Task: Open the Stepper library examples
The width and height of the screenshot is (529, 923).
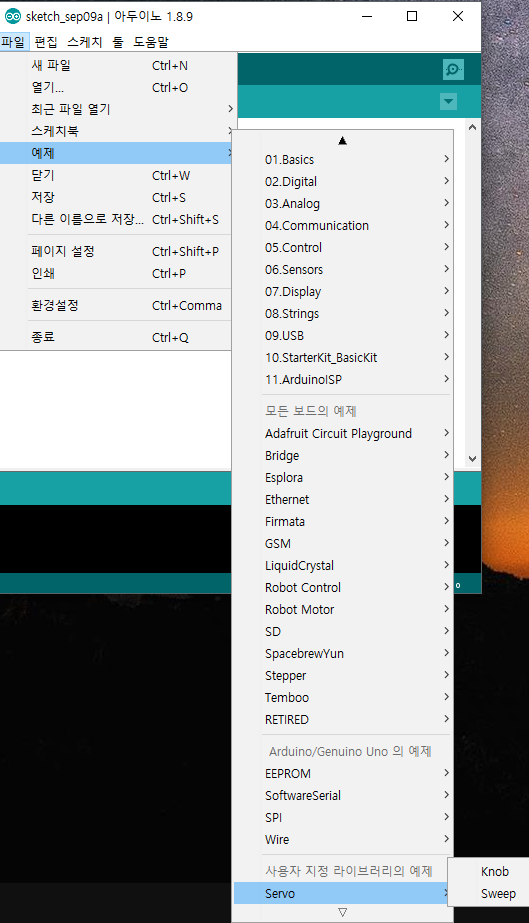Action: (343, 675)
